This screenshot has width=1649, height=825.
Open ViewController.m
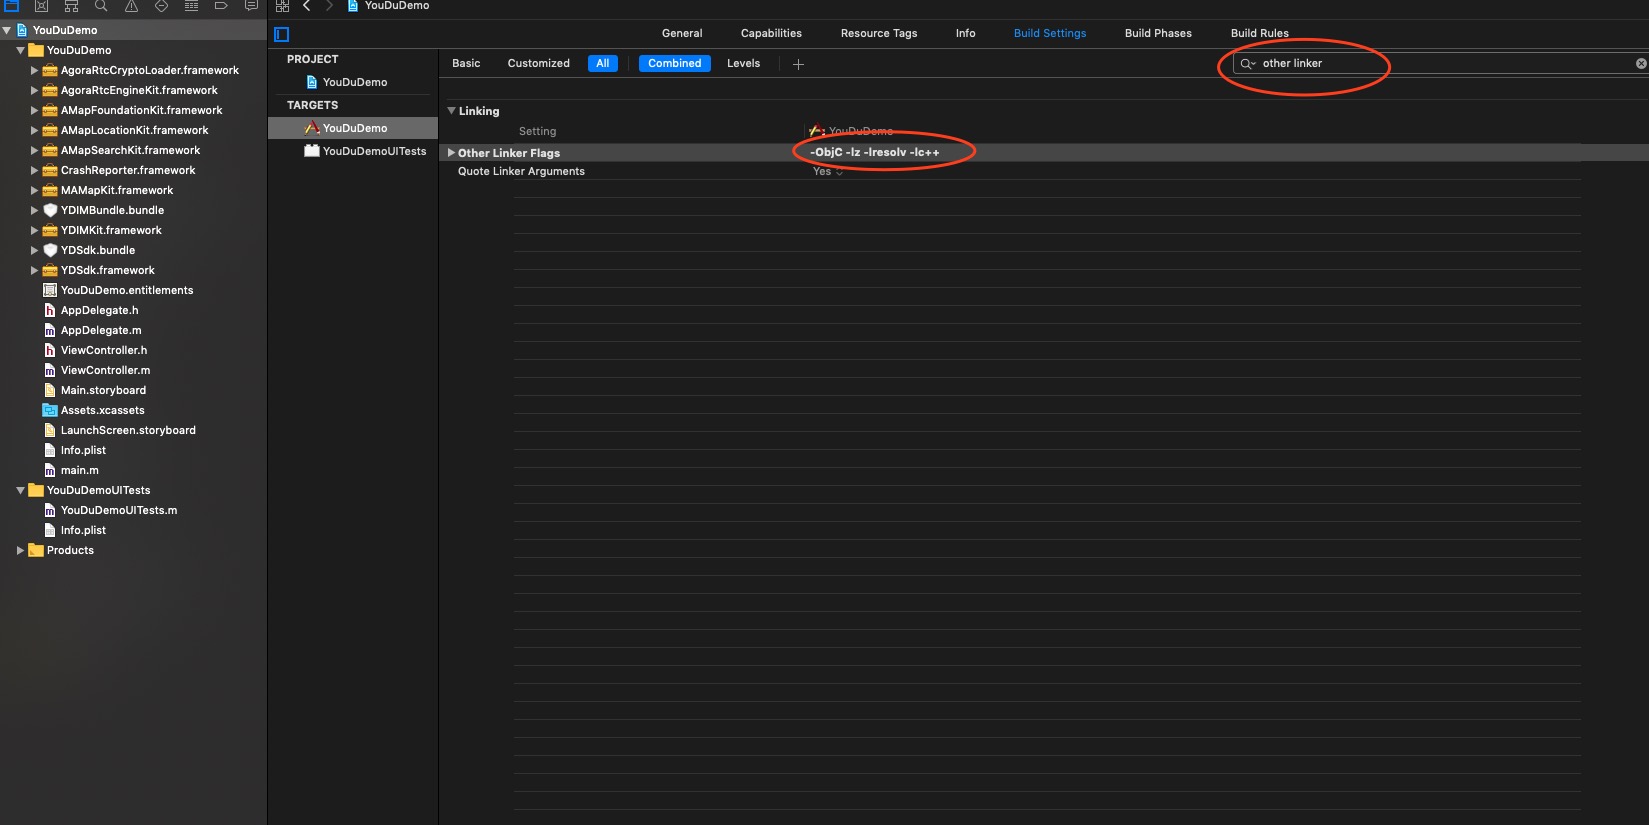click(105, 370)
